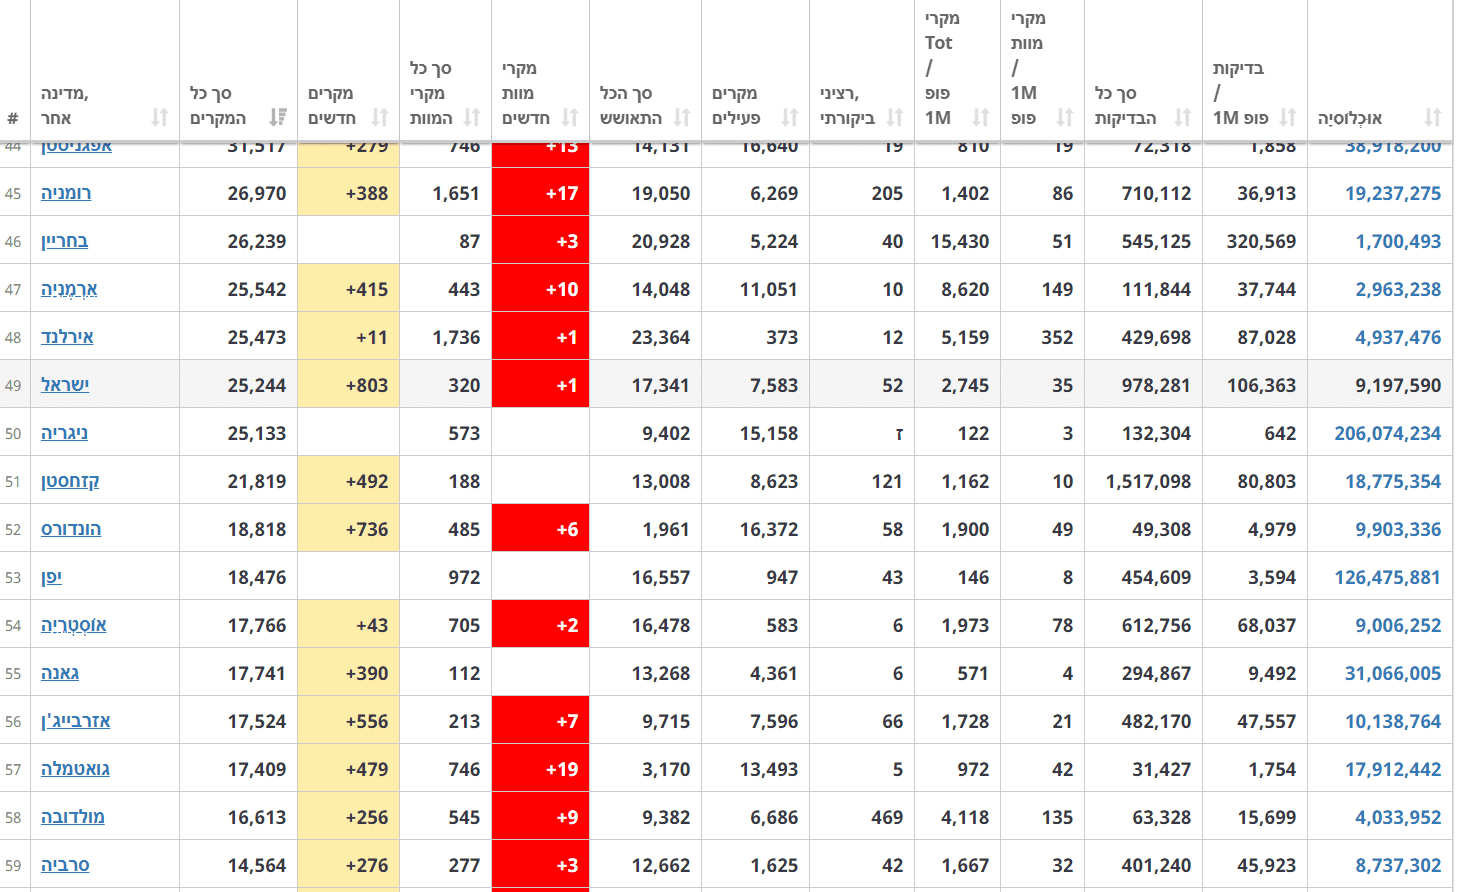Open the אזרבייג'ן country link
Screen dimensions: 1468x892
pyautogui.click(x=76, y=721)
